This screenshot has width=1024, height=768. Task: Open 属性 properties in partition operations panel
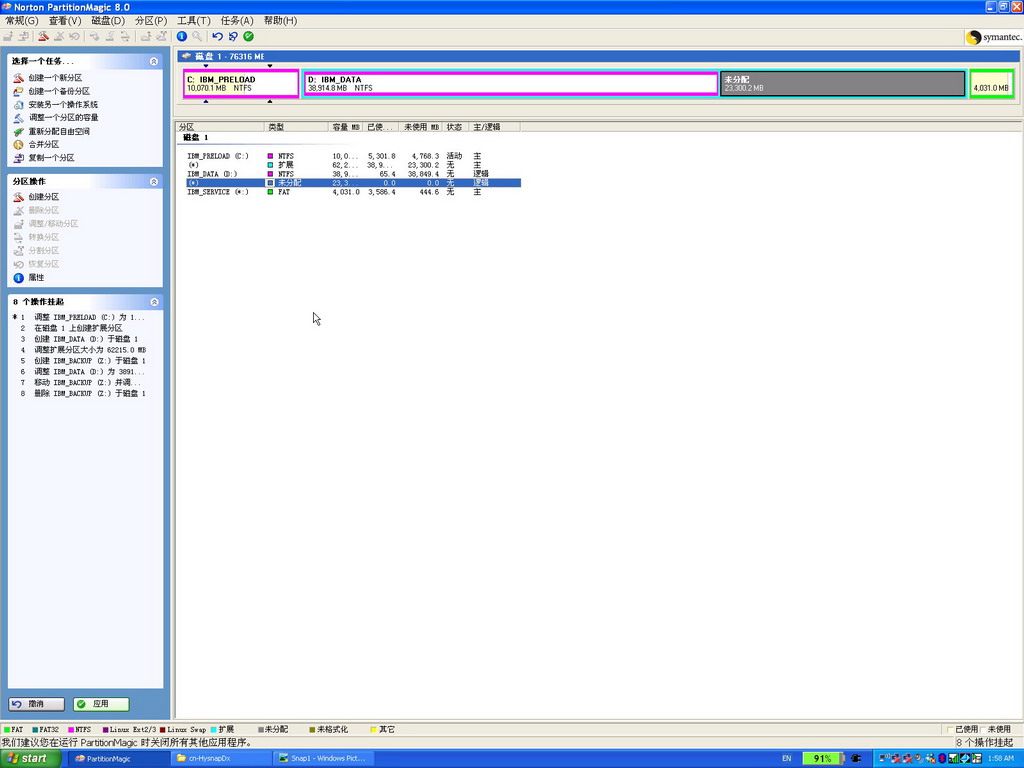point(36,277)
